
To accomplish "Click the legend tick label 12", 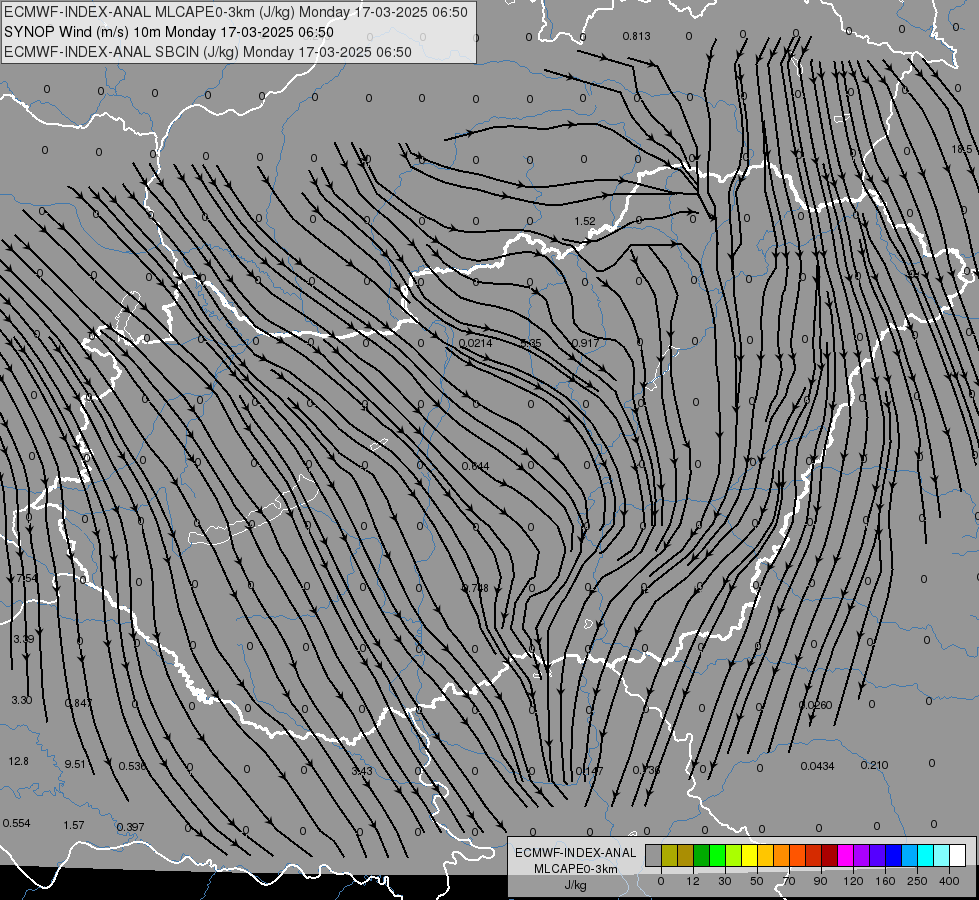I will (x=693, y=881).
